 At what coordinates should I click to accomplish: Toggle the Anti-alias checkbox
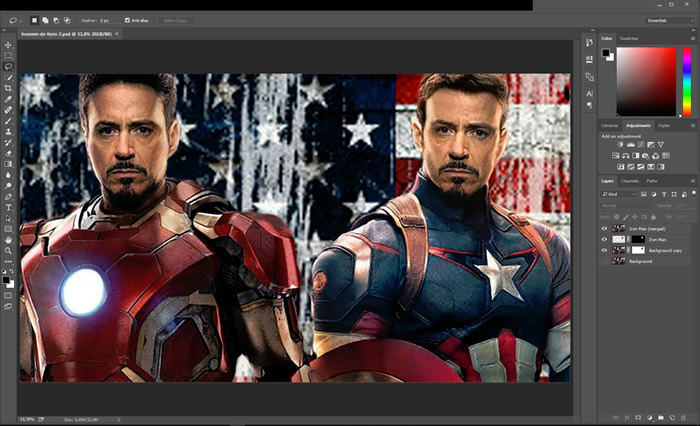tap(127, 21)
